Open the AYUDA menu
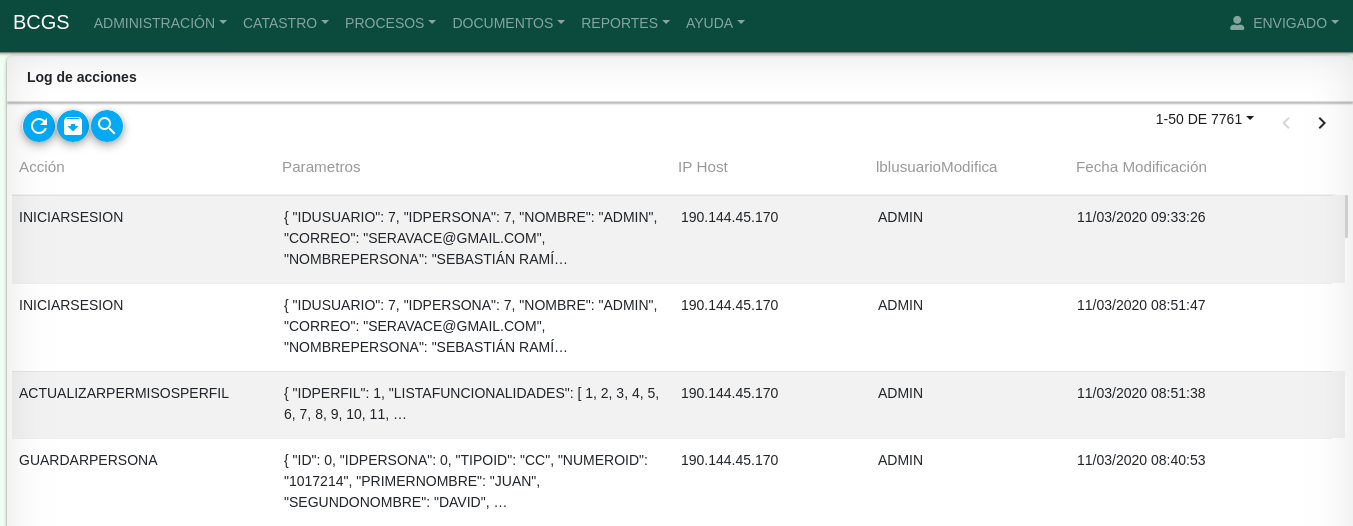 click(x=715, y=23)
